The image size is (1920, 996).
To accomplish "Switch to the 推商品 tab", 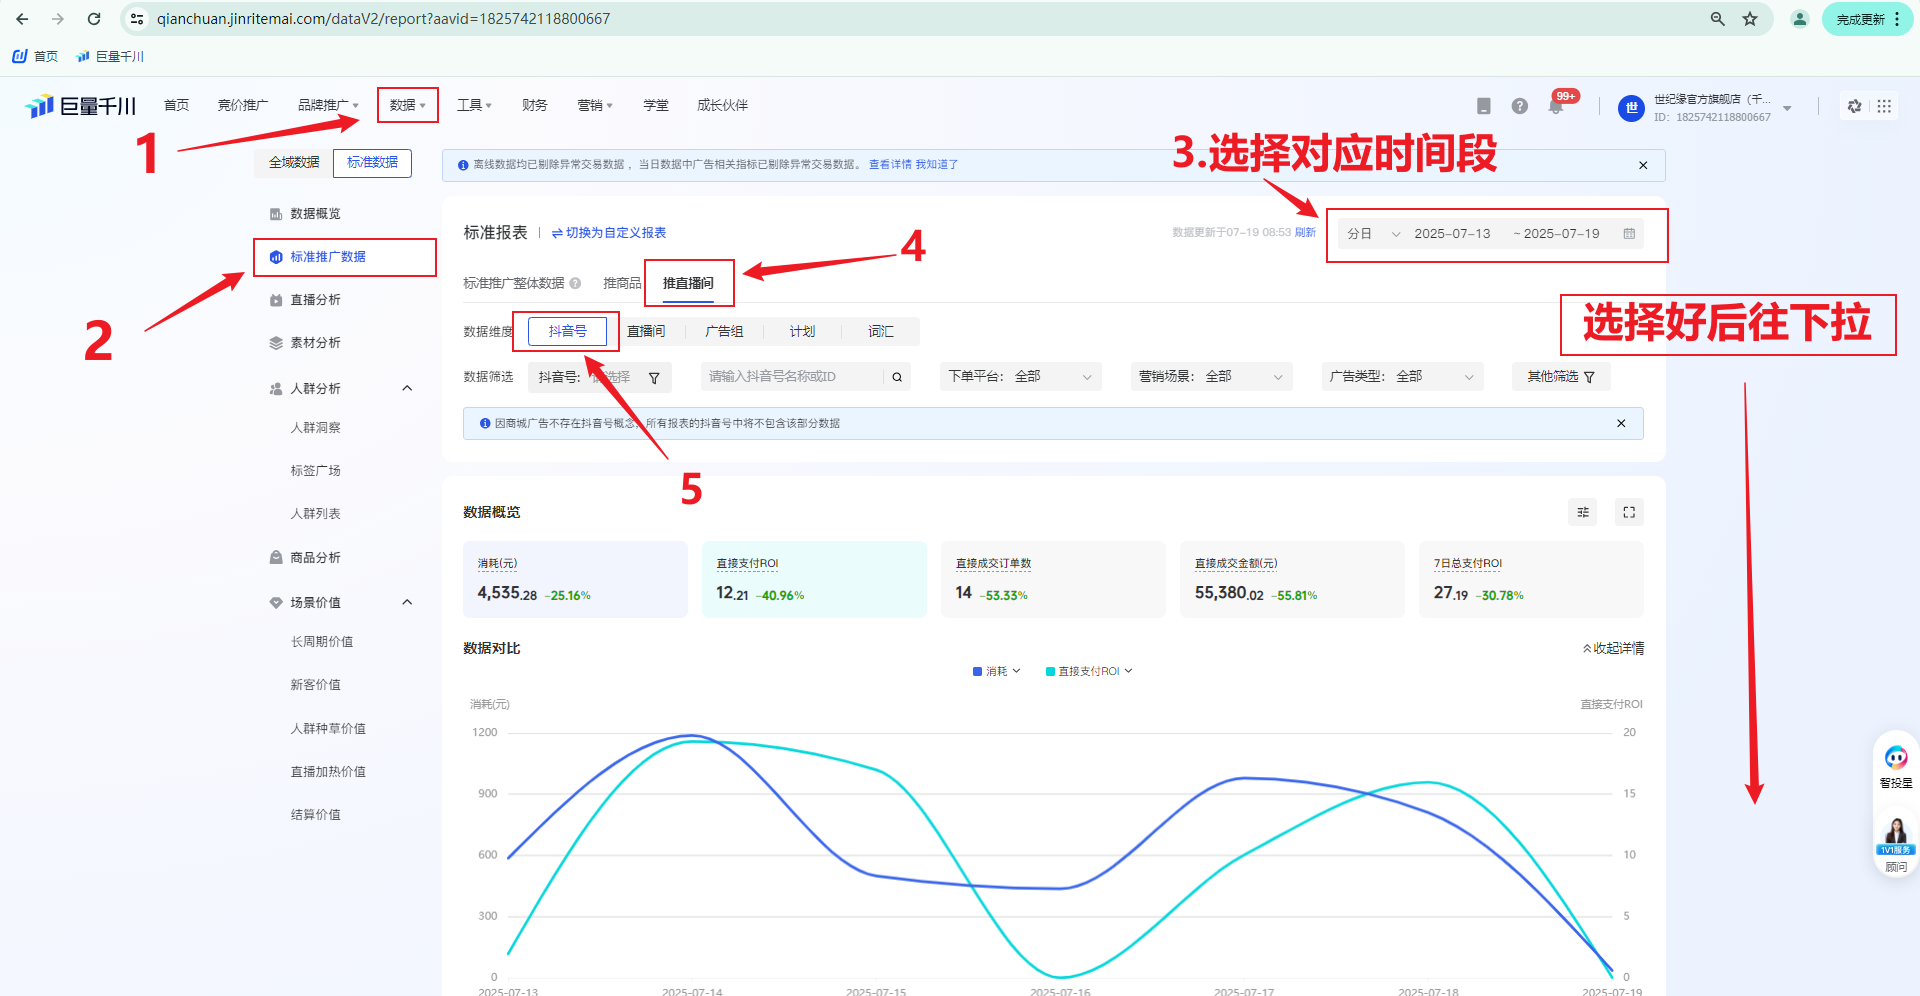I will [621, 283].
